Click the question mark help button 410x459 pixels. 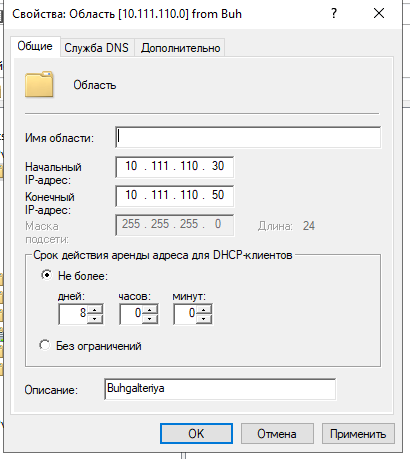(x=334, y=14)
